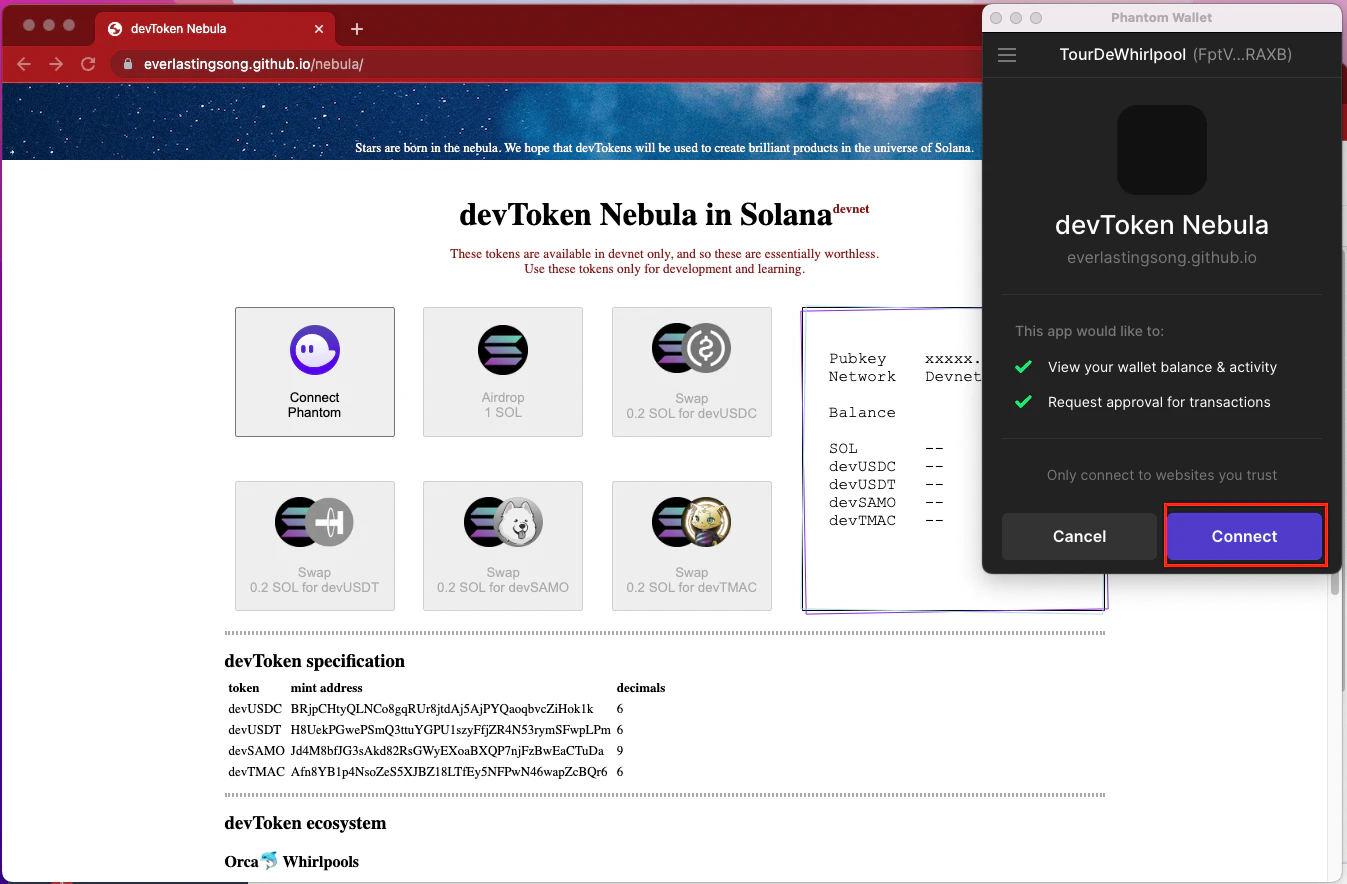Click devSAMO in the specification table
Image resolution: width=1347 pixels, height=884 pixels.
pos(256,751)
